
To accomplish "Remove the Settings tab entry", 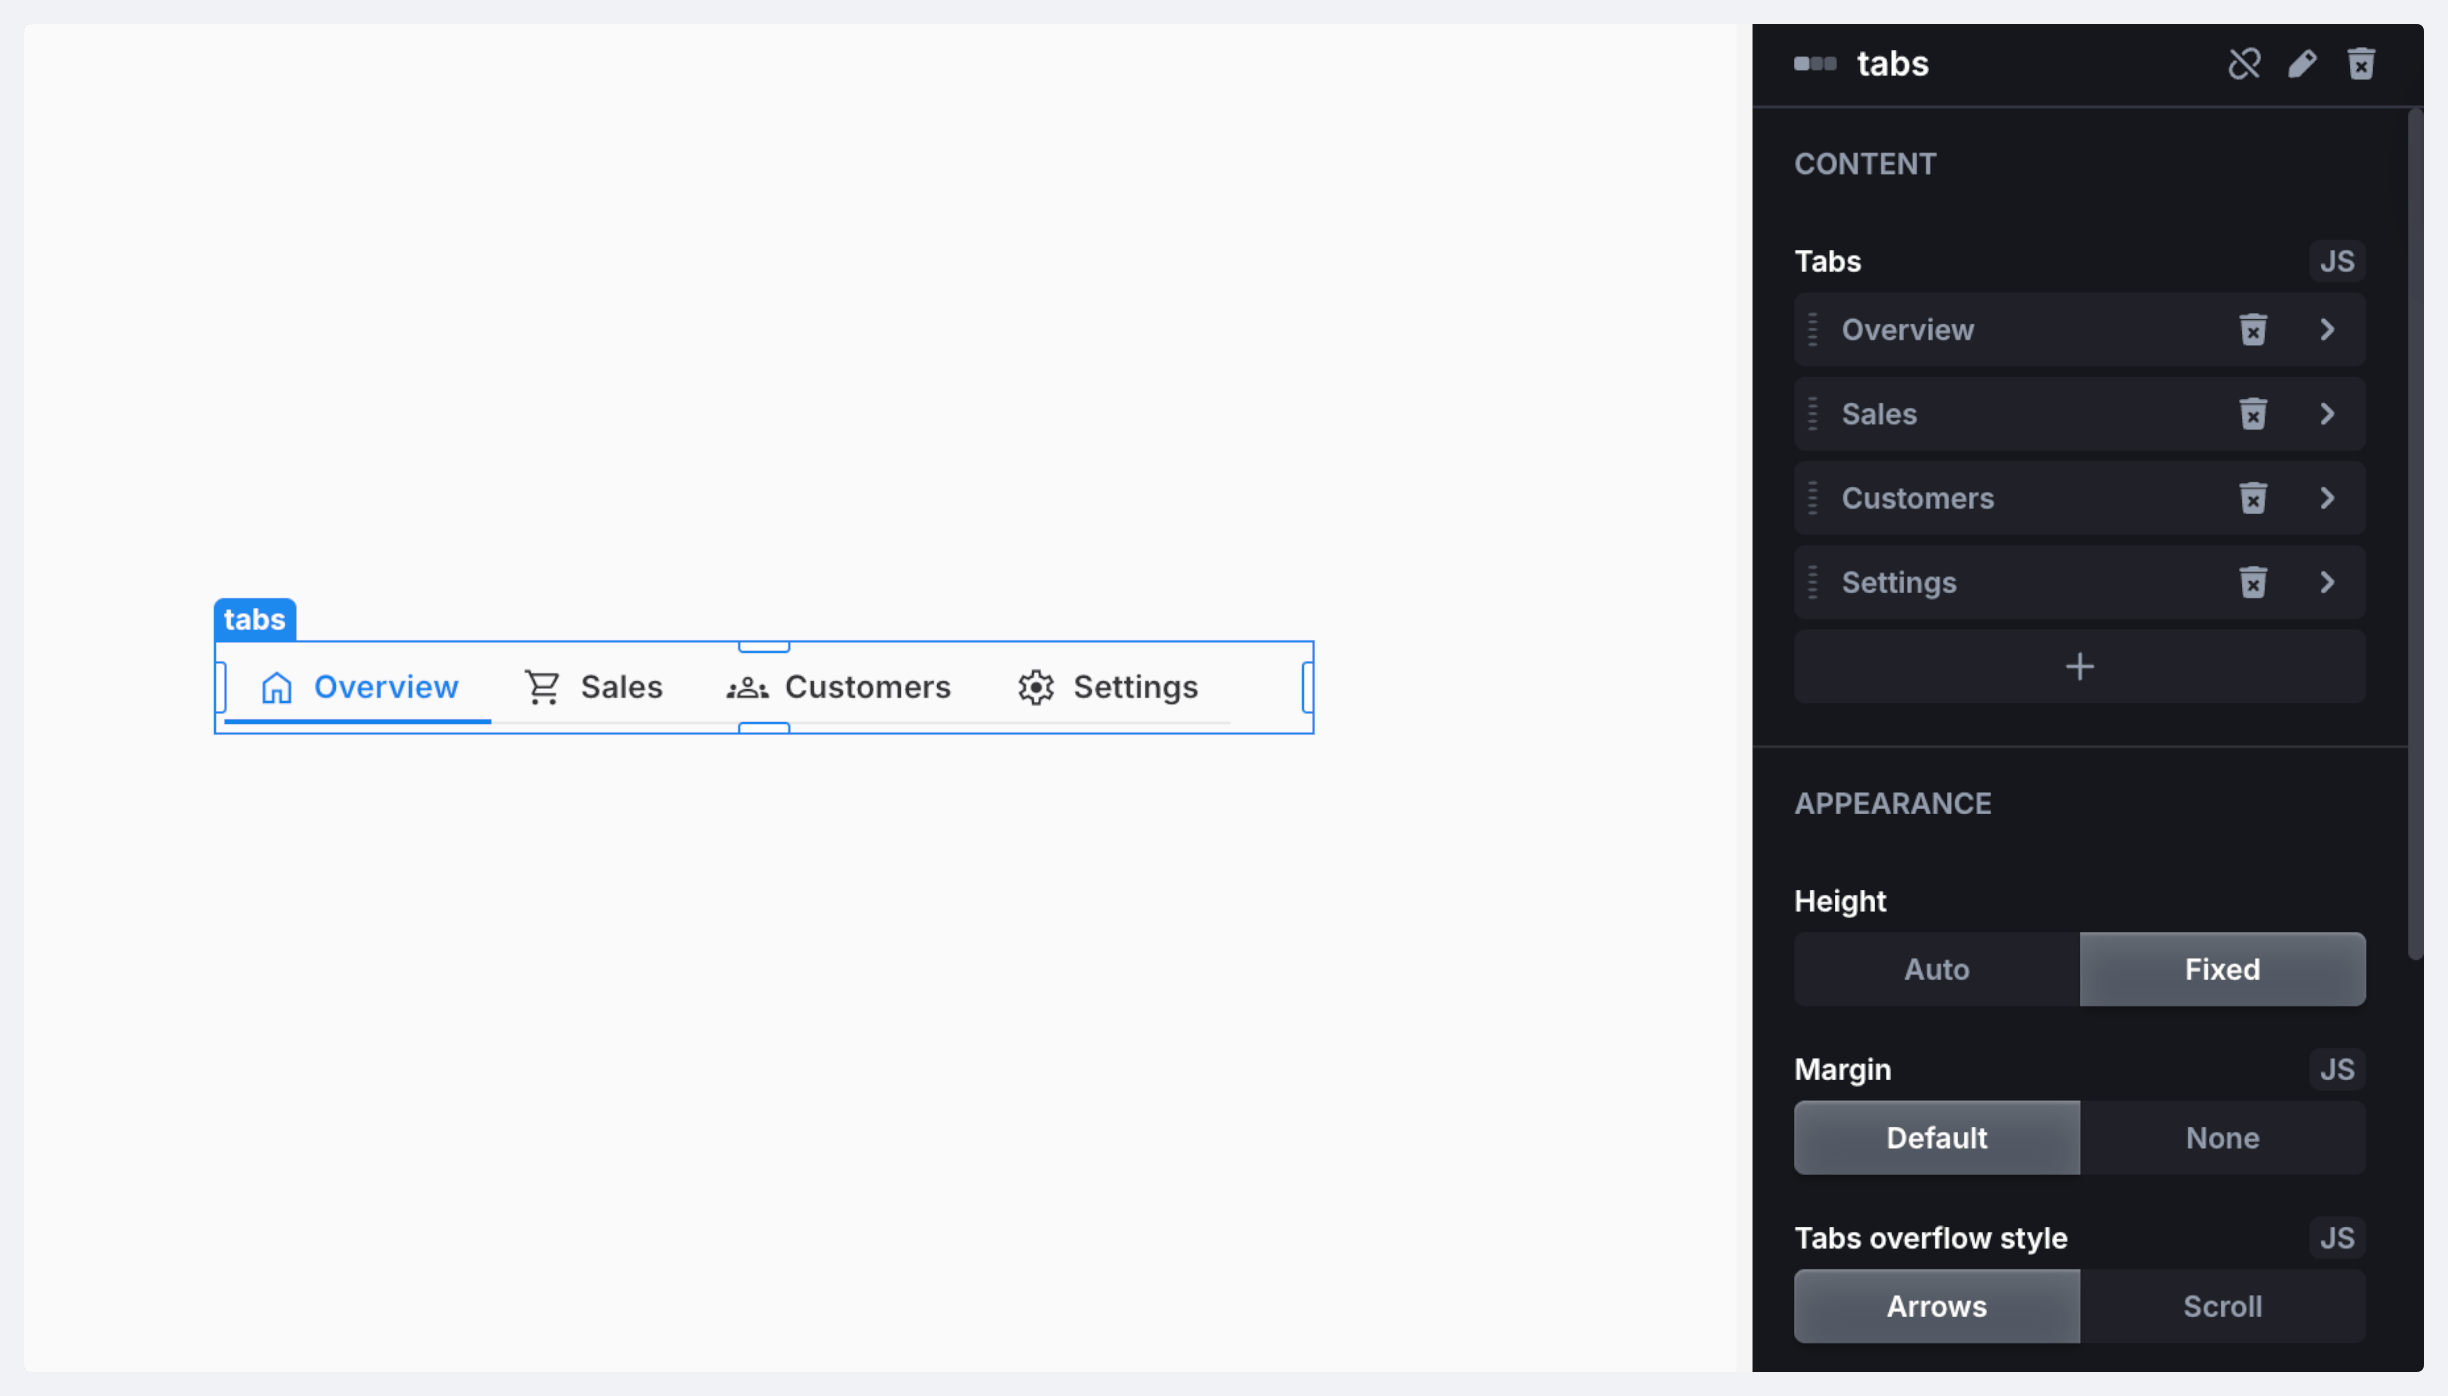I will click(x=2252, y=582).
